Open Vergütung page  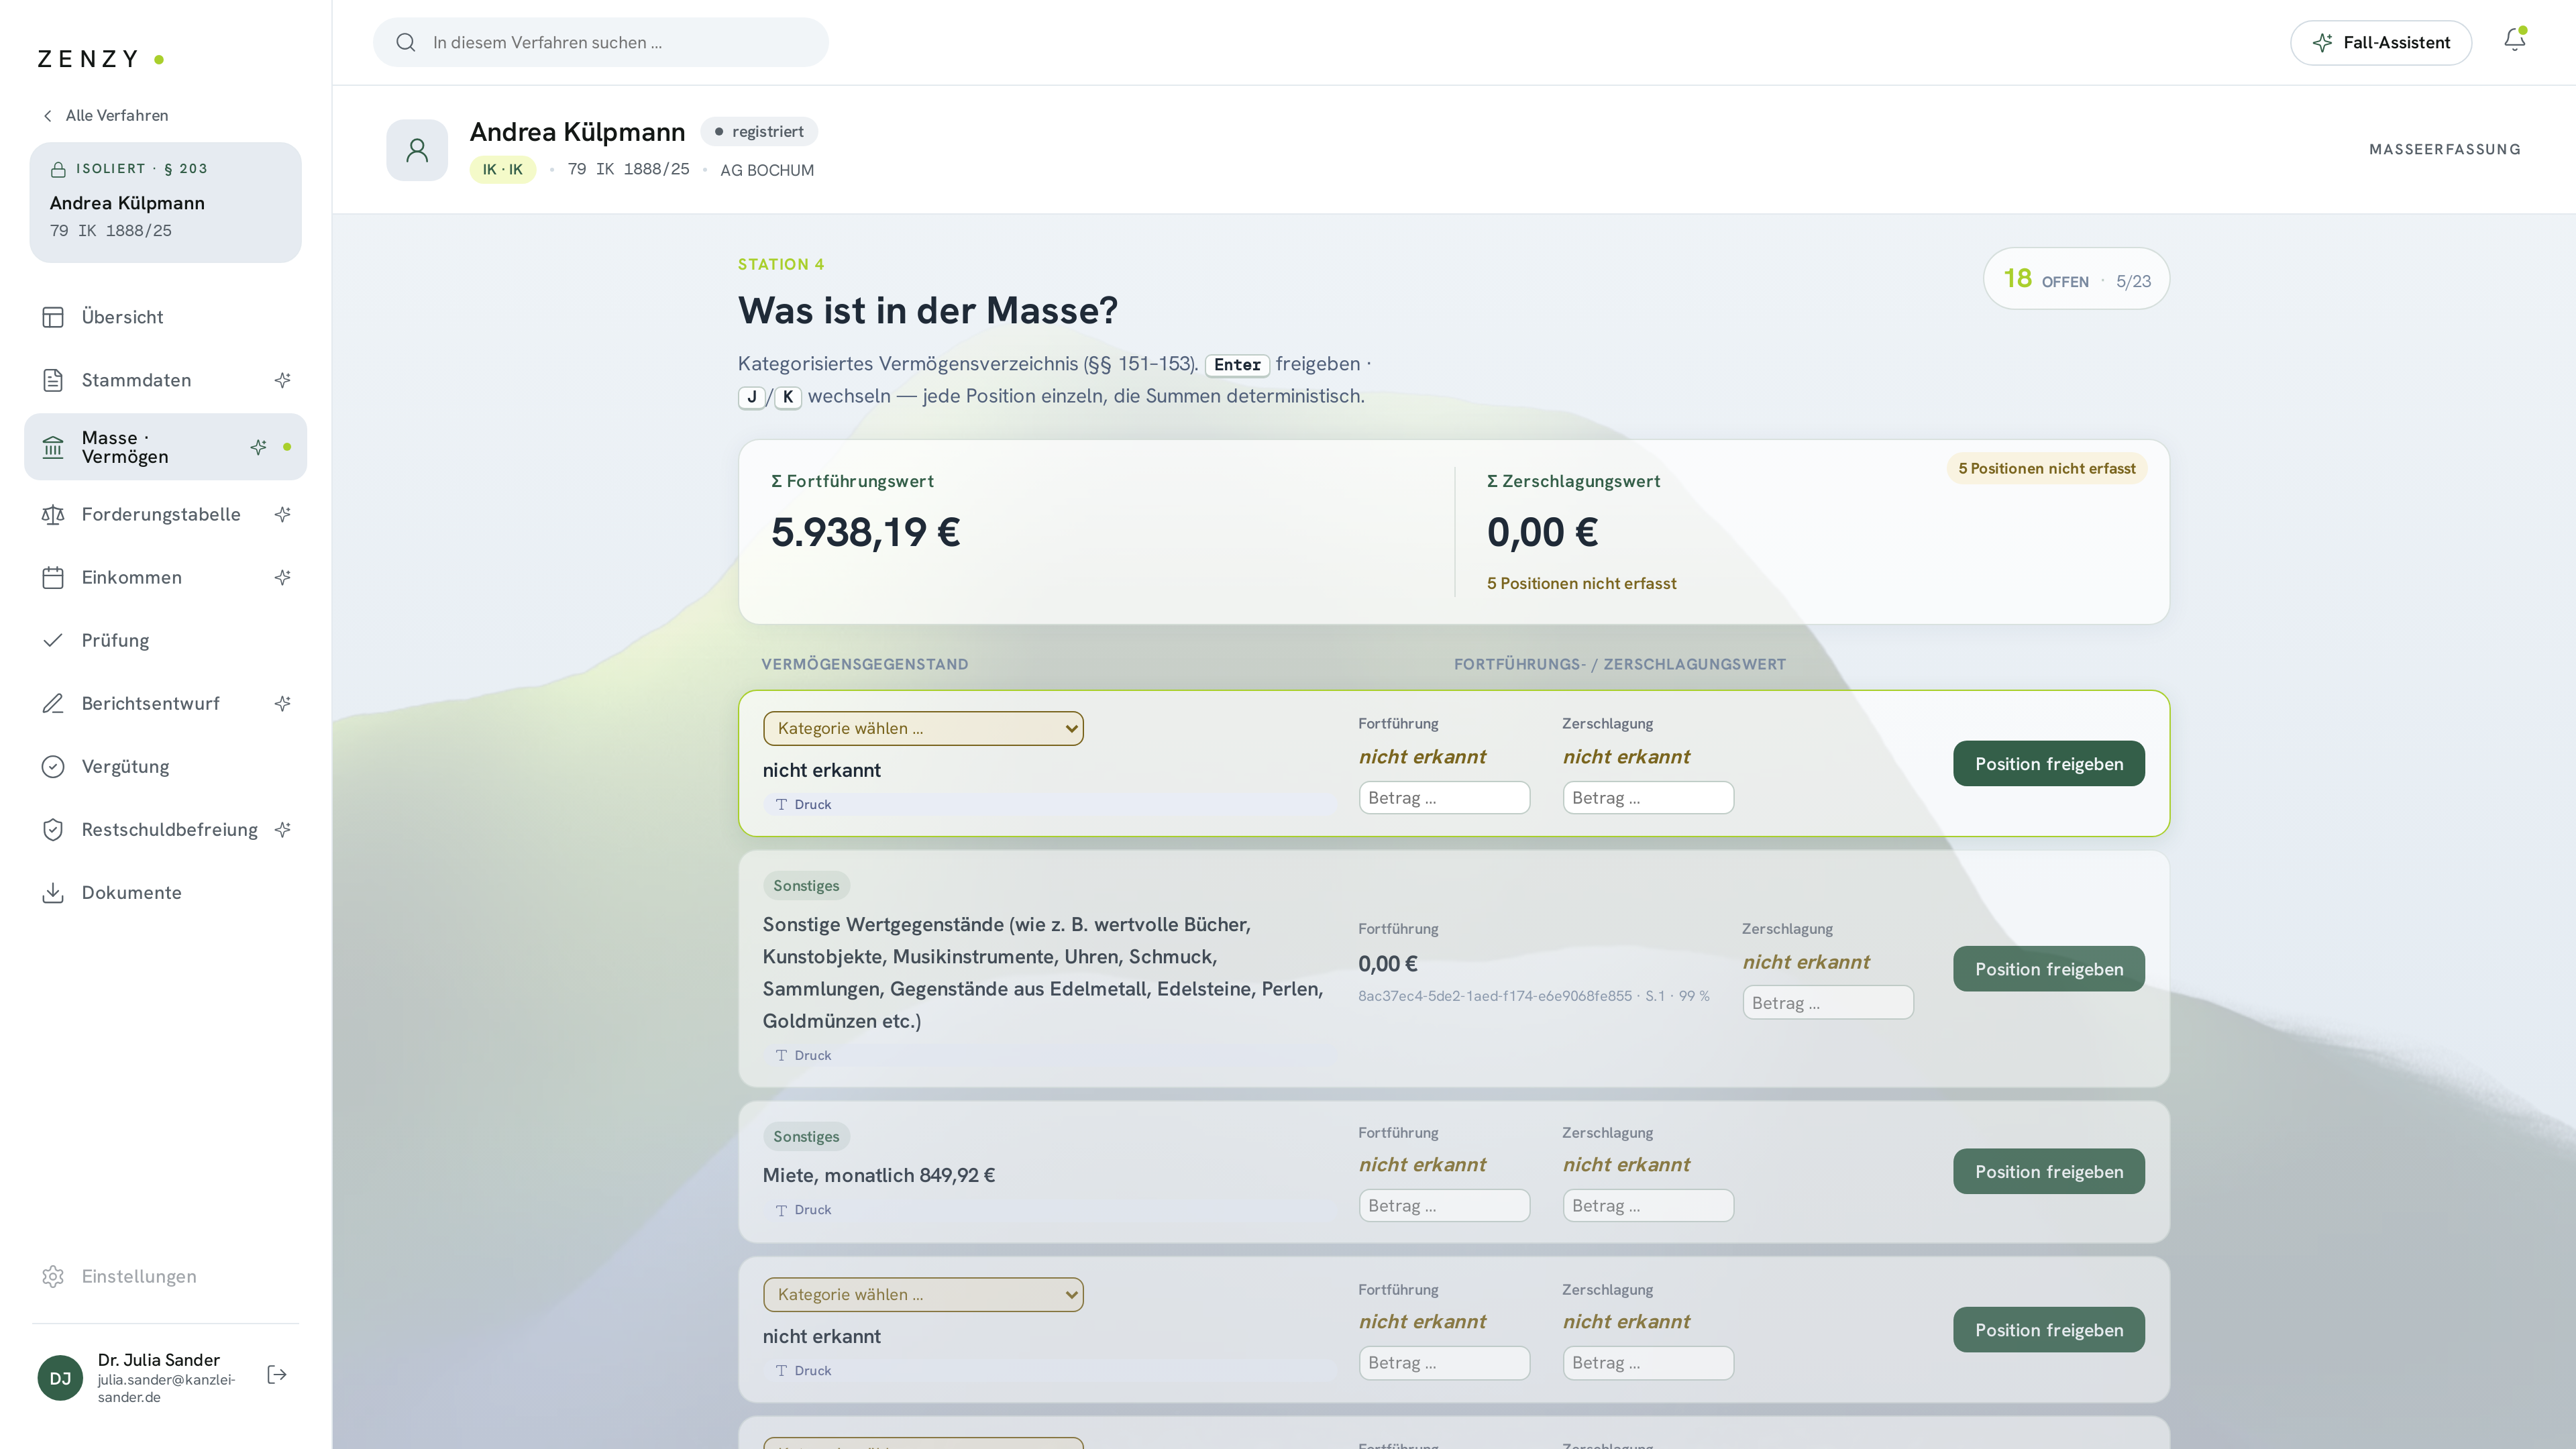tap(165, 766)
